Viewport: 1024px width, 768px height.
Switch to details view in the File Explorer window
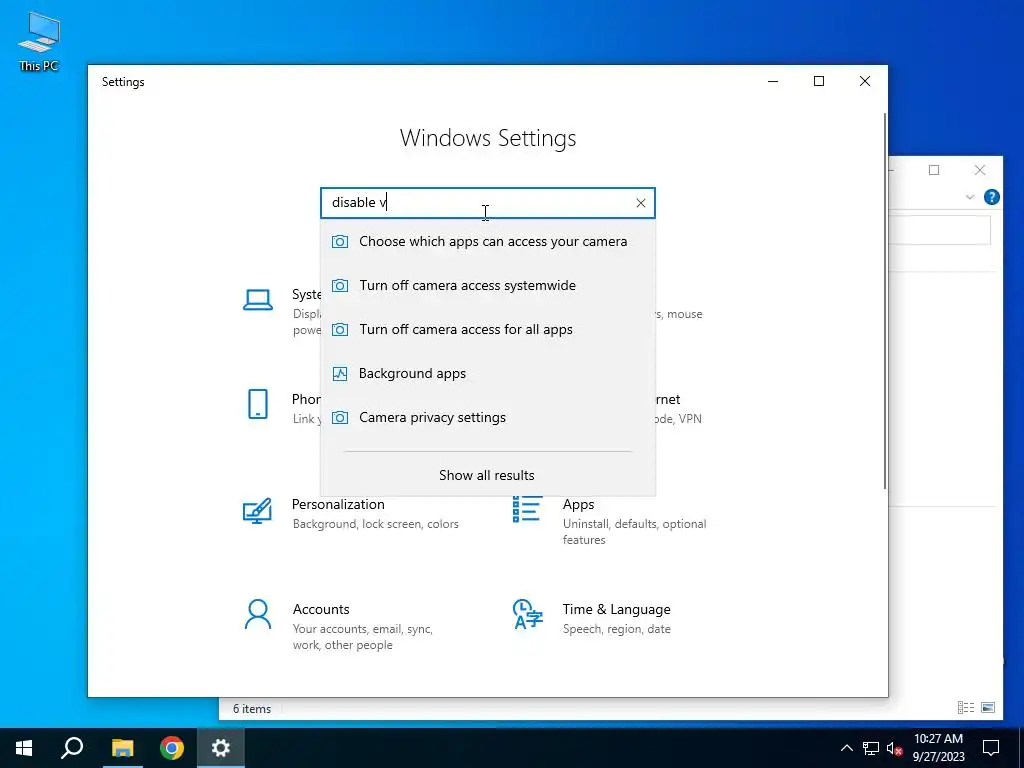click(965, 707)
